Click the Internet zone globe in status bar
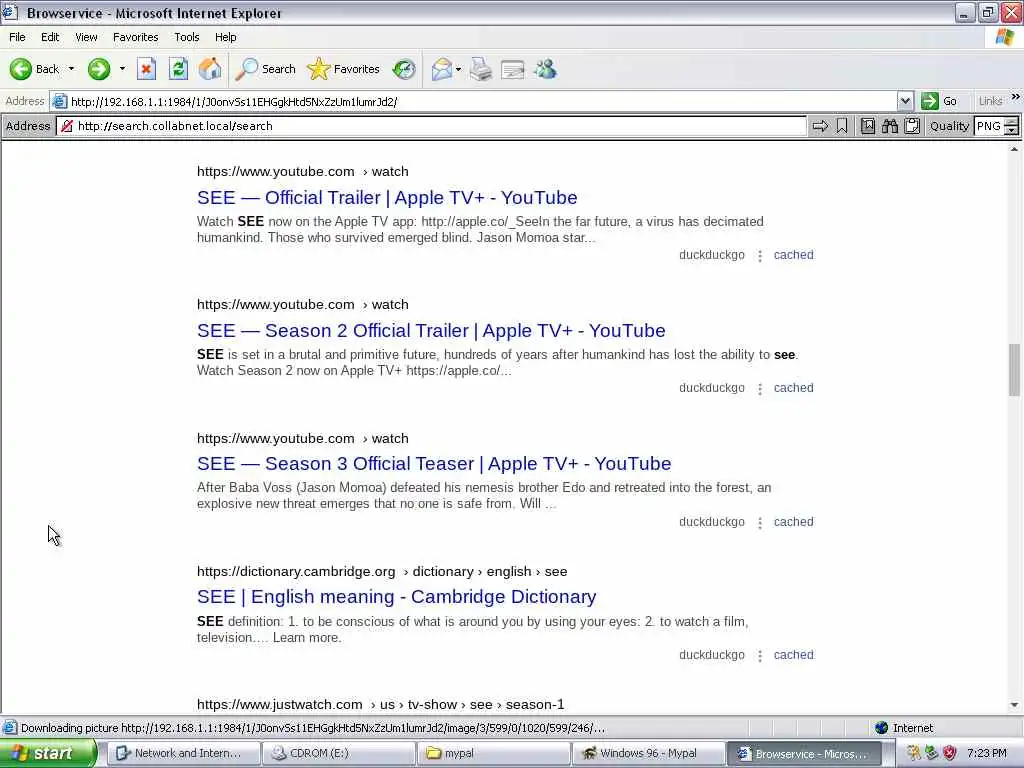Image resolution: width=1024 pixels, height=768 pixels. [x=882, y=728]
